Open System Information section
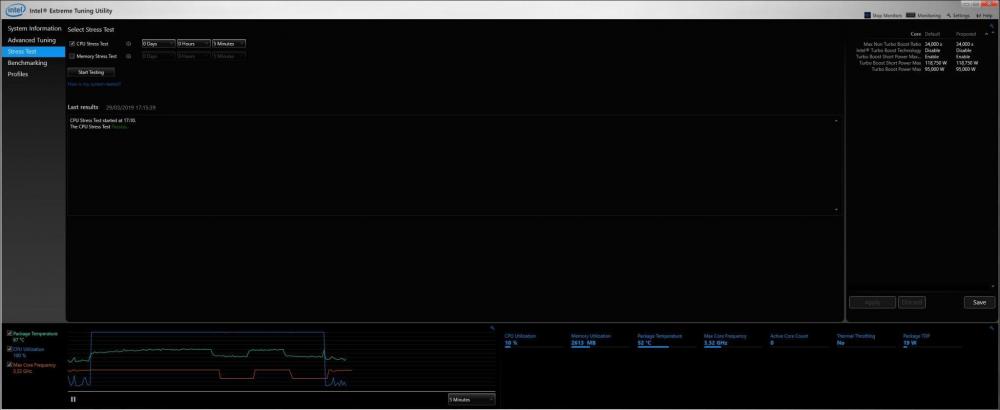1000x410 pixels. pos(34,29)
